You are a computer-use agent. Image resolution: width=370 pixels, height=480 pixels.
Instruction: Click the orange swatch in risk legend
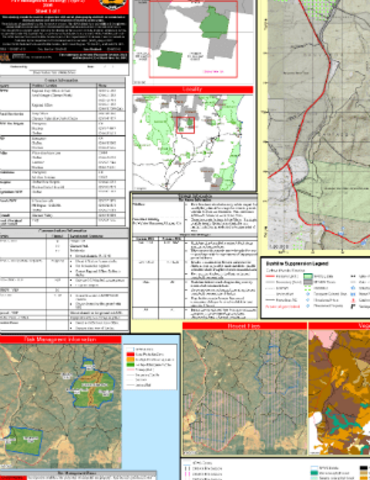click(x=130, y=359)
